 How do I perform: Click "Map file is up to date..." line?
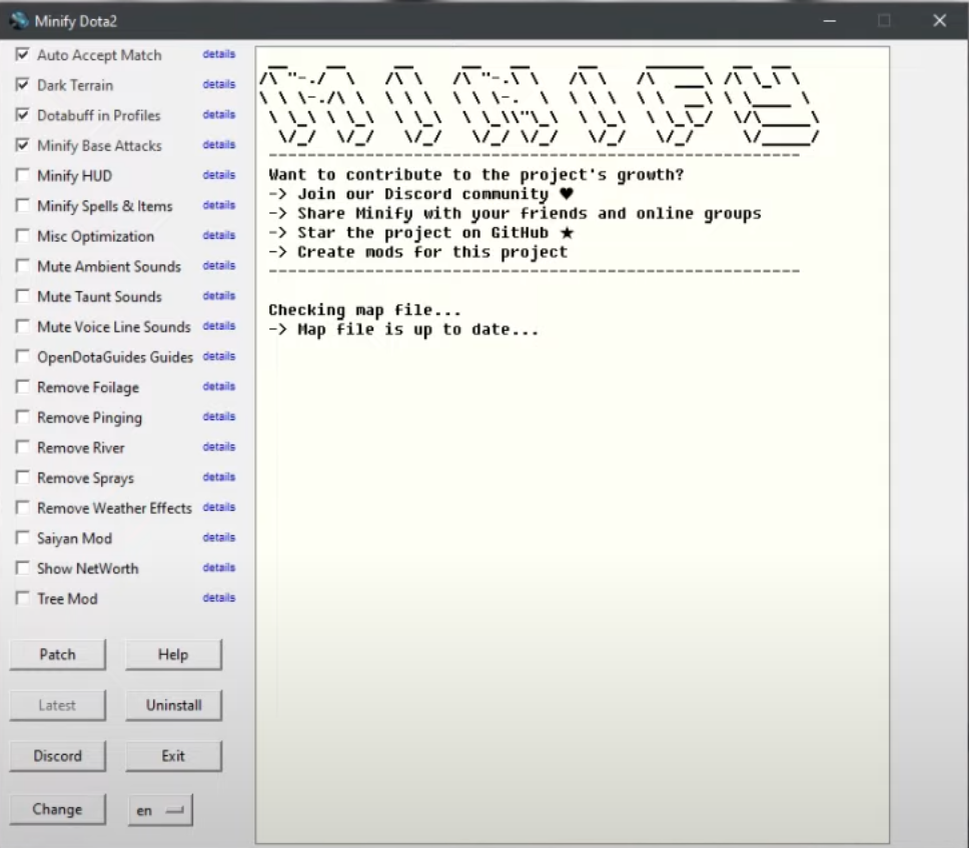(x=404, y=329)
